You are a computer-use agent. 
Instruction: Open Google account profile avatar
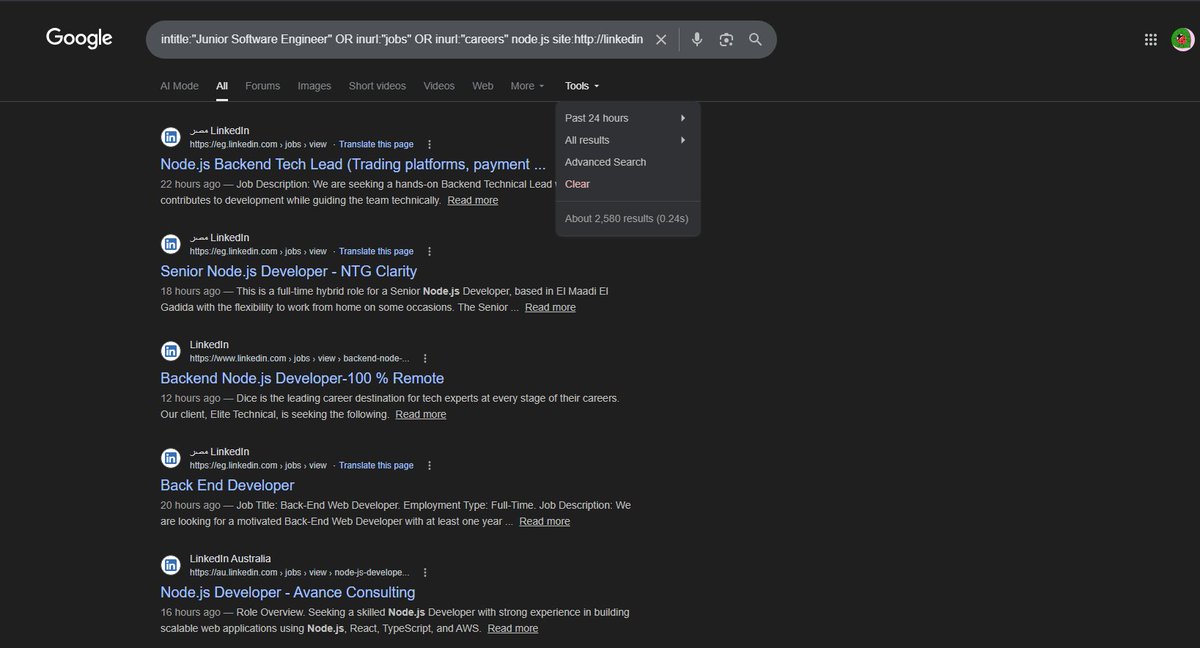coord(1183,40)
